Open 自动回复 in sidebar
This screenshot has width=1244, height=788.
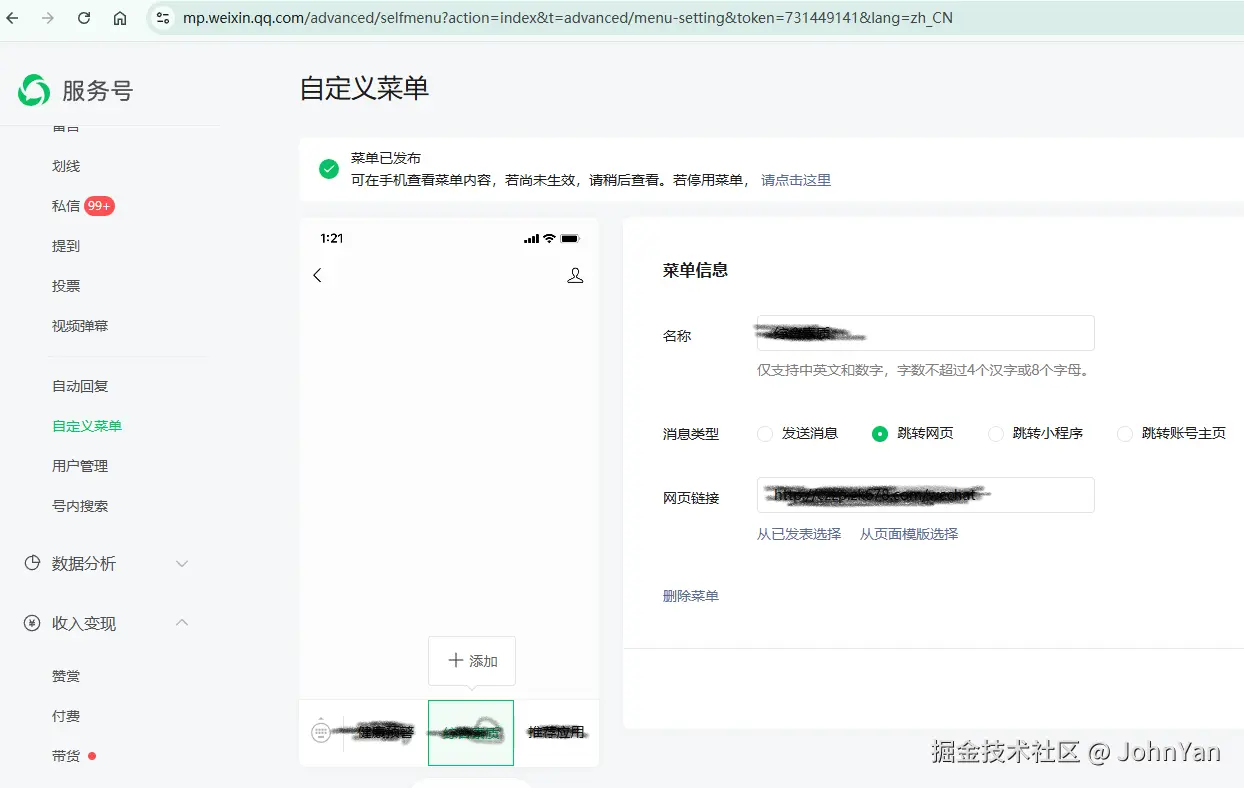coord(80,386)
